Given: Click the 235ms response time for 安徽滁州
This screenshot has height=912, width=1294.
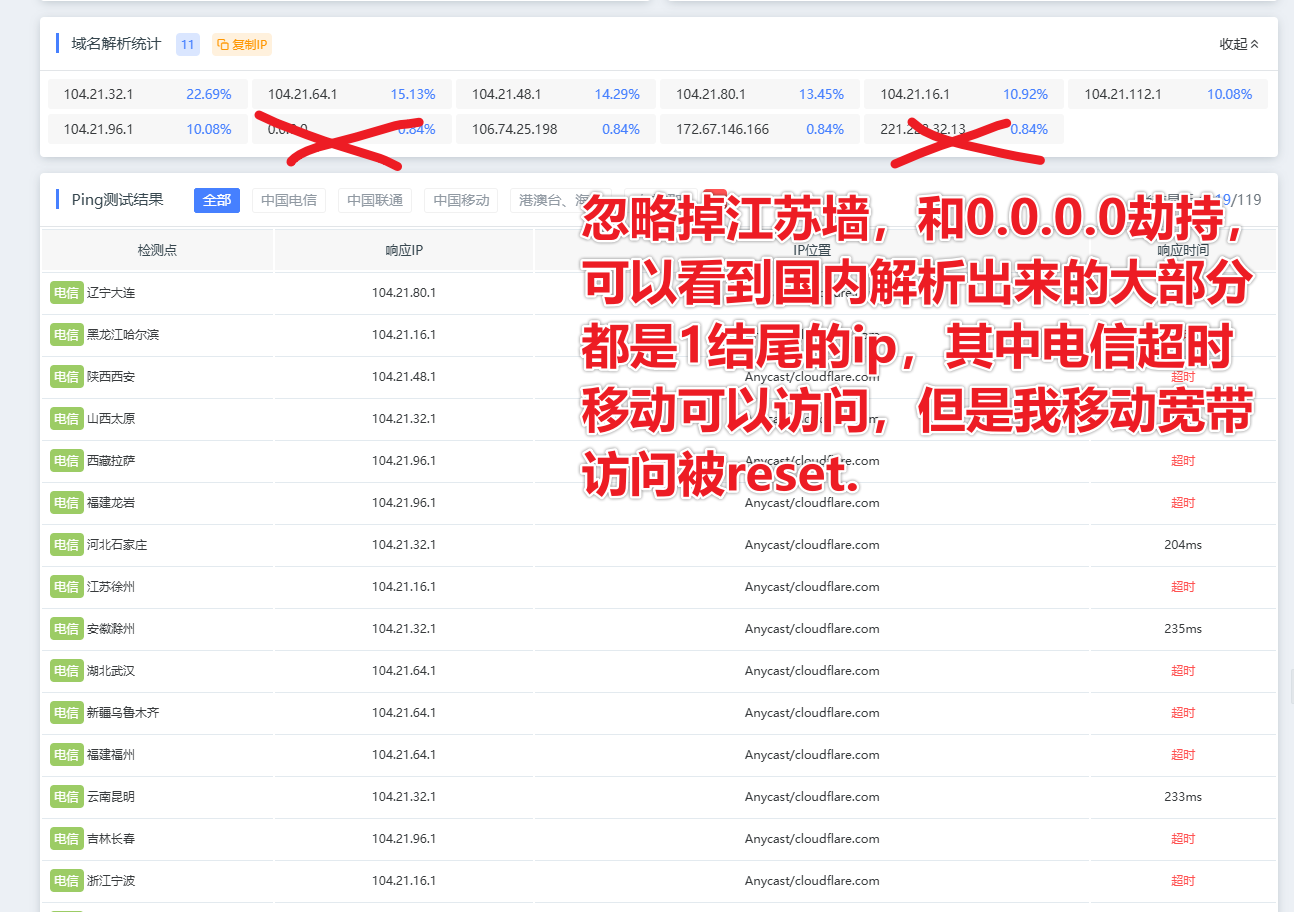Looking at the screenshot, I should point(1183,629).
